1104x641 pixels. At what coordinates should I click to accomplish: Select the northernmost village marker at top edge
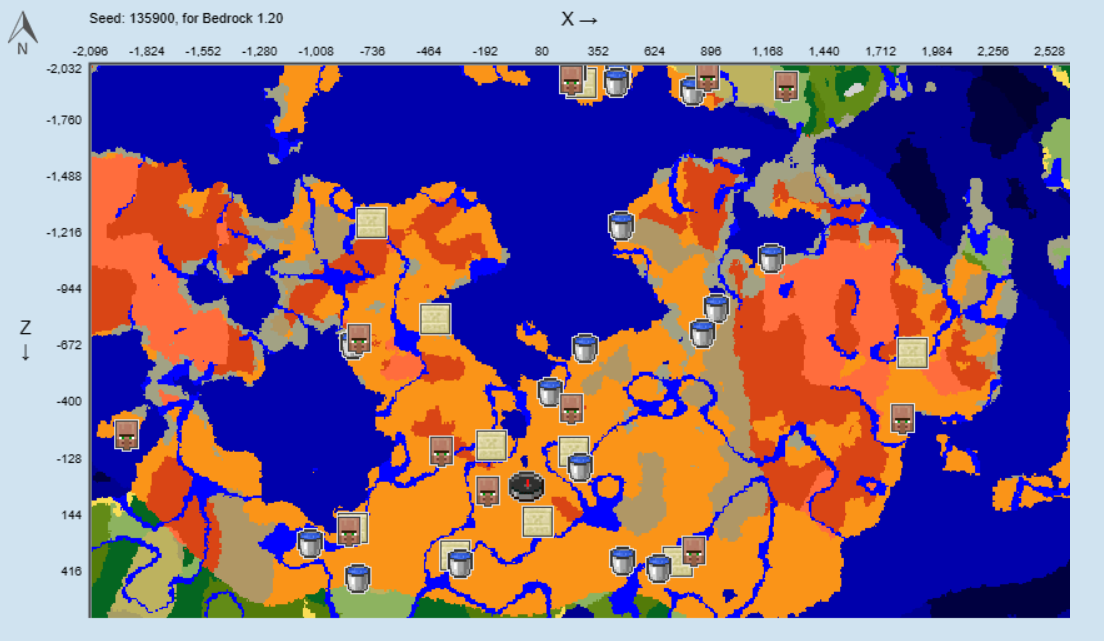point(570,78)
